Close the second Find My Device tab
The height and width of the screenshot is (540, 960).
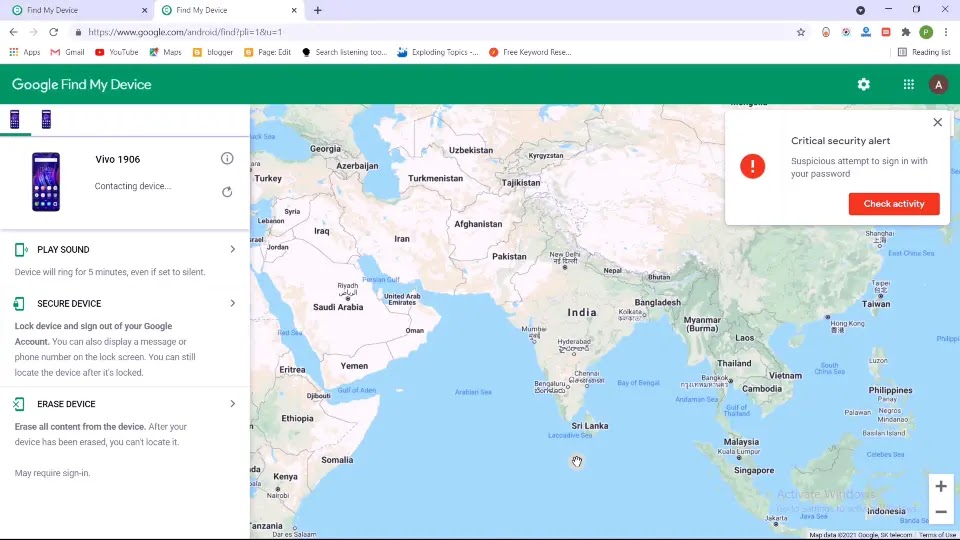(294, 10)
